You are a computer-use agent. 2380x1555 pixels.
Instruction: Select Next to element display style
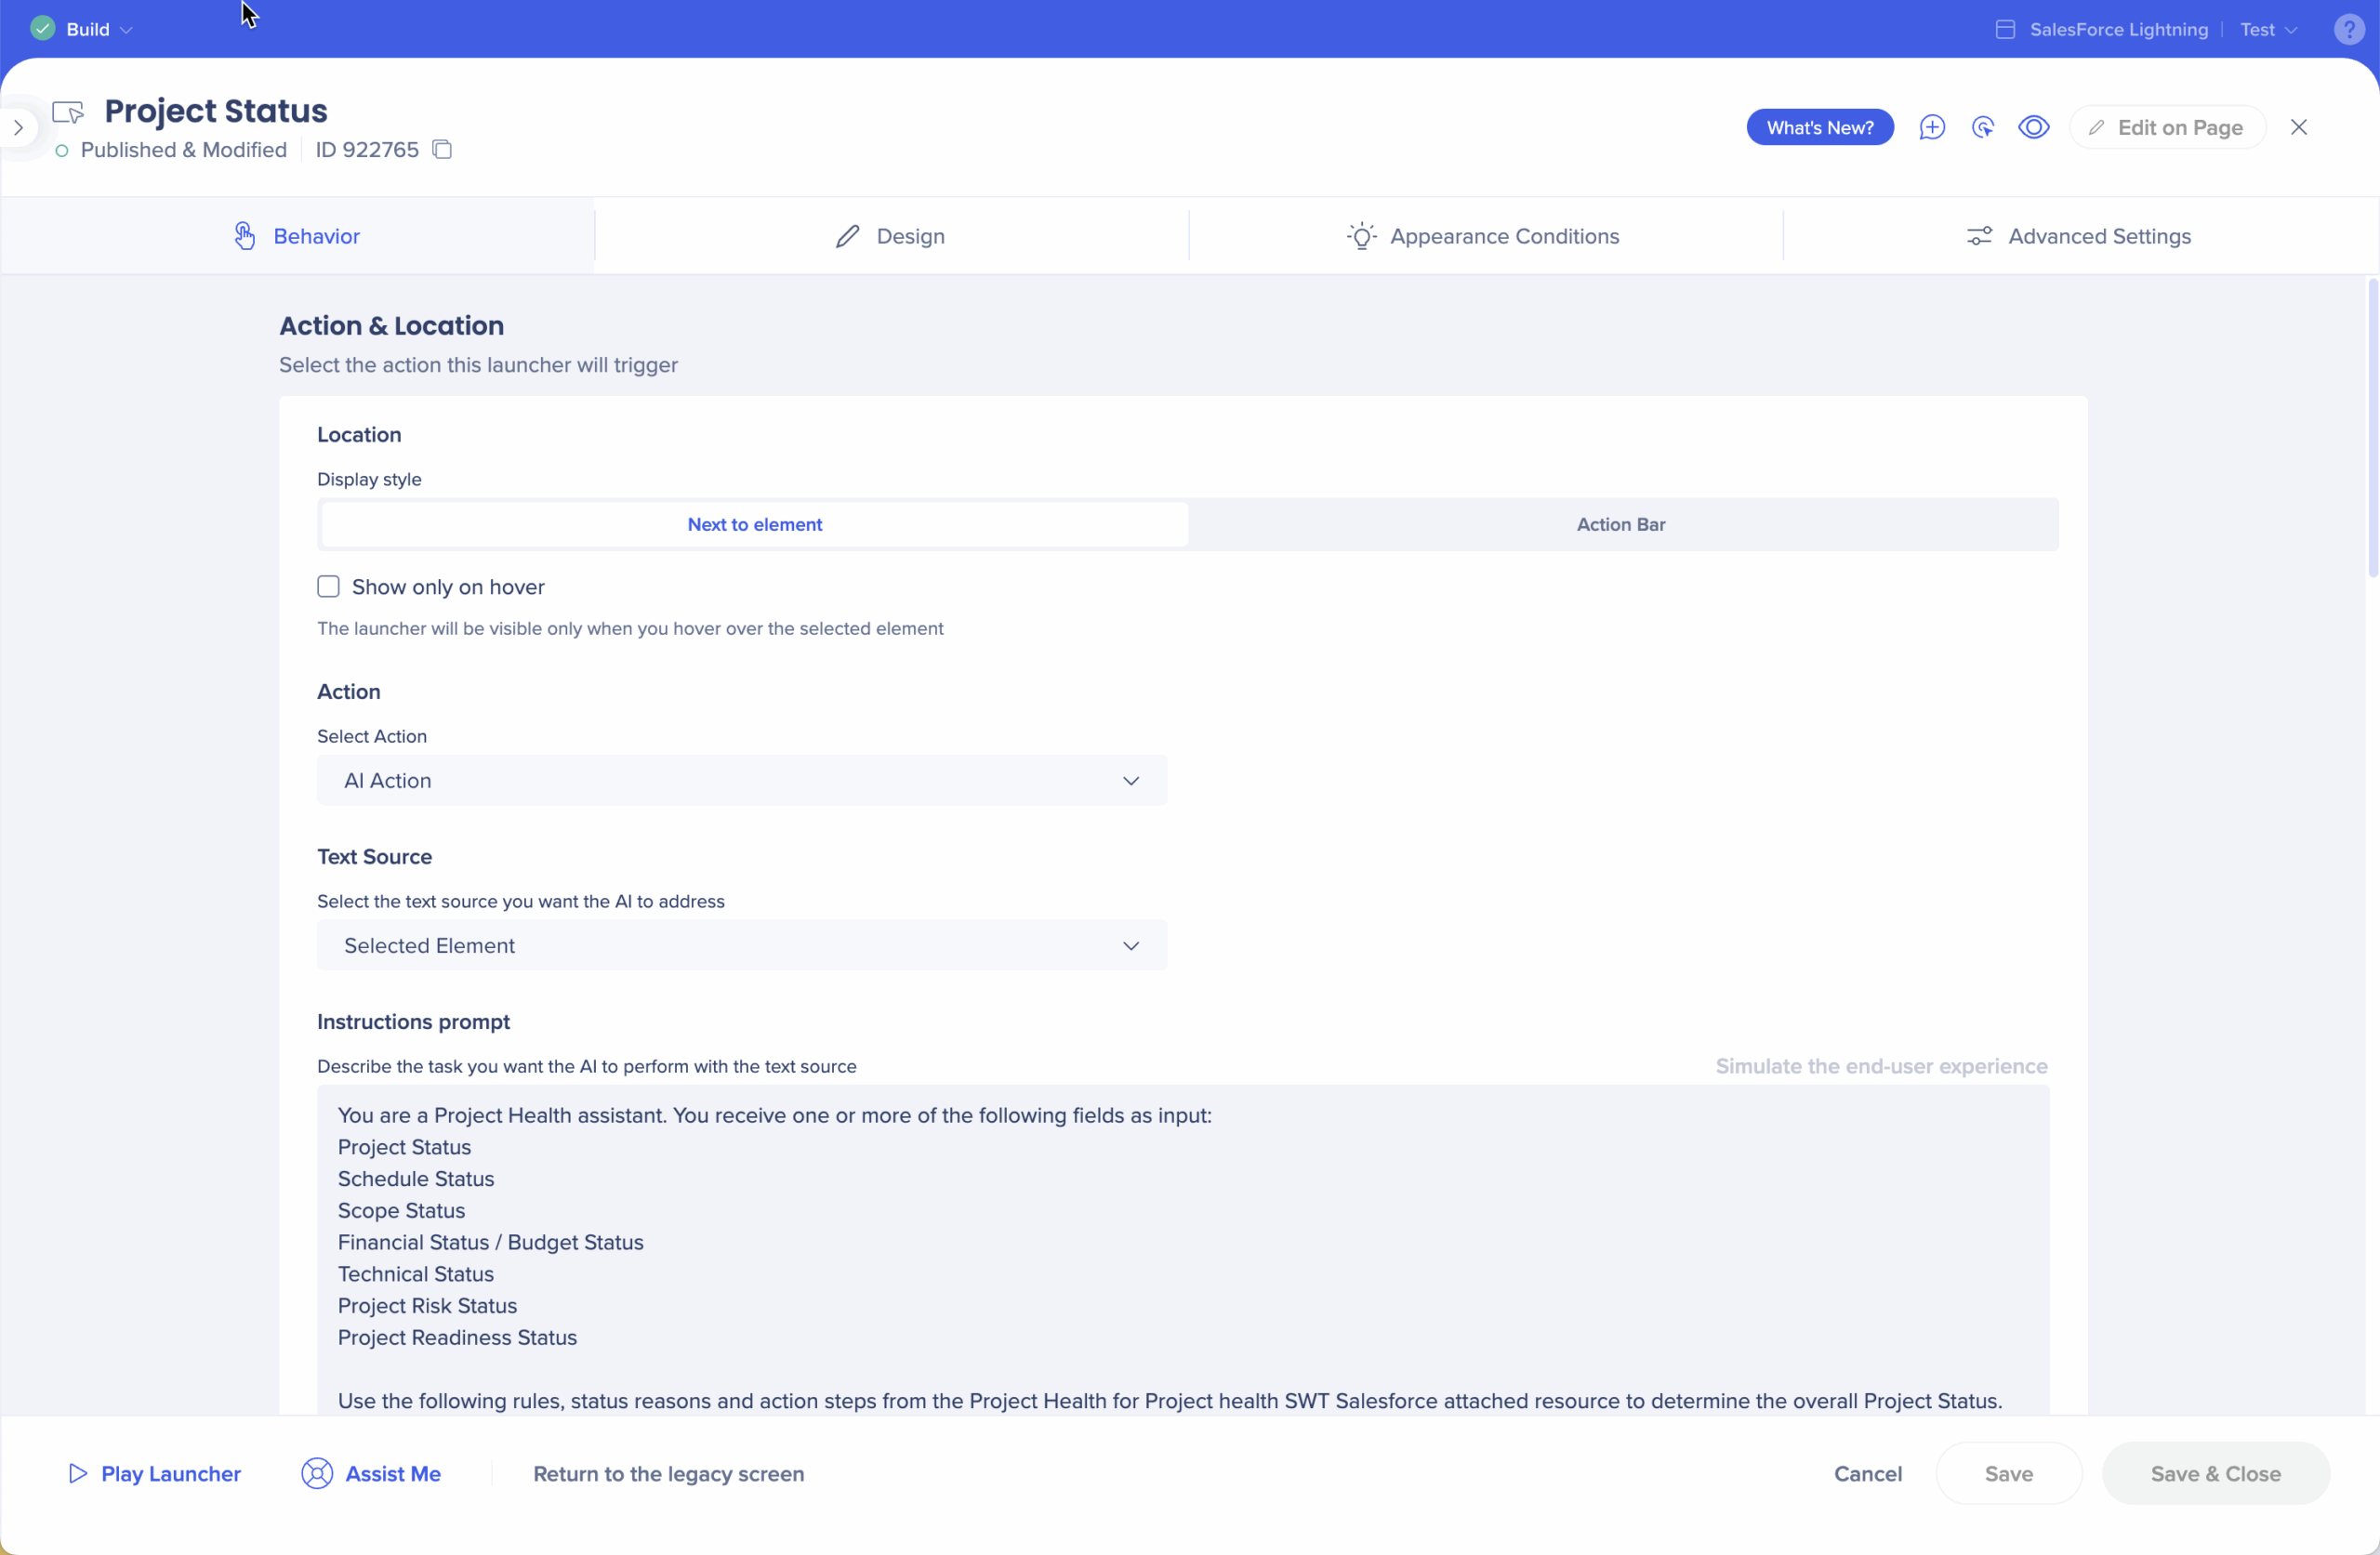pos(754,525)
